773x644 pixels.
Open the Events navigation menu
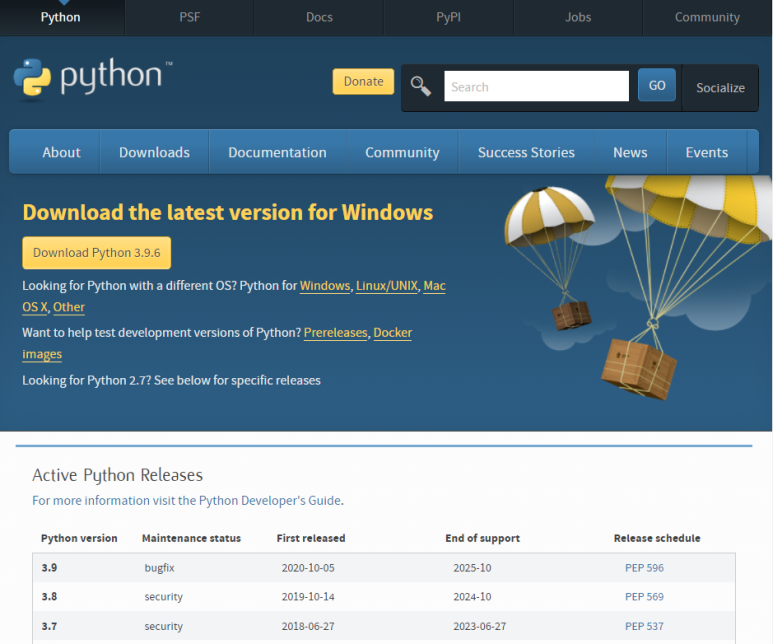706,152
